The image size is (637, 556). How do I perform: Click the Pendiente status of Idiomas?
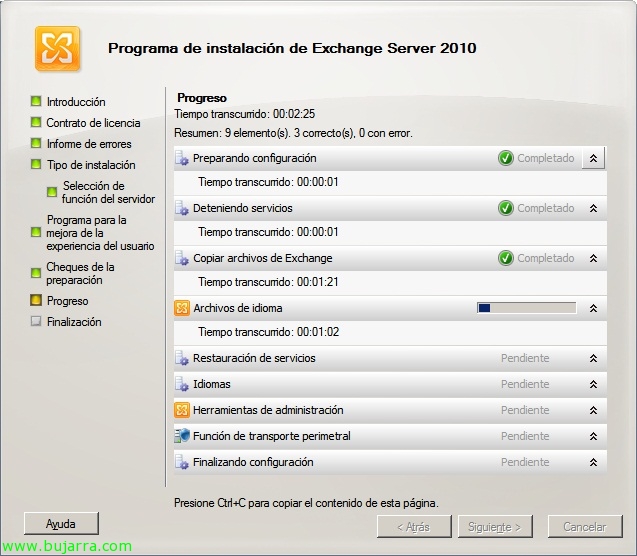click(525, 384)
